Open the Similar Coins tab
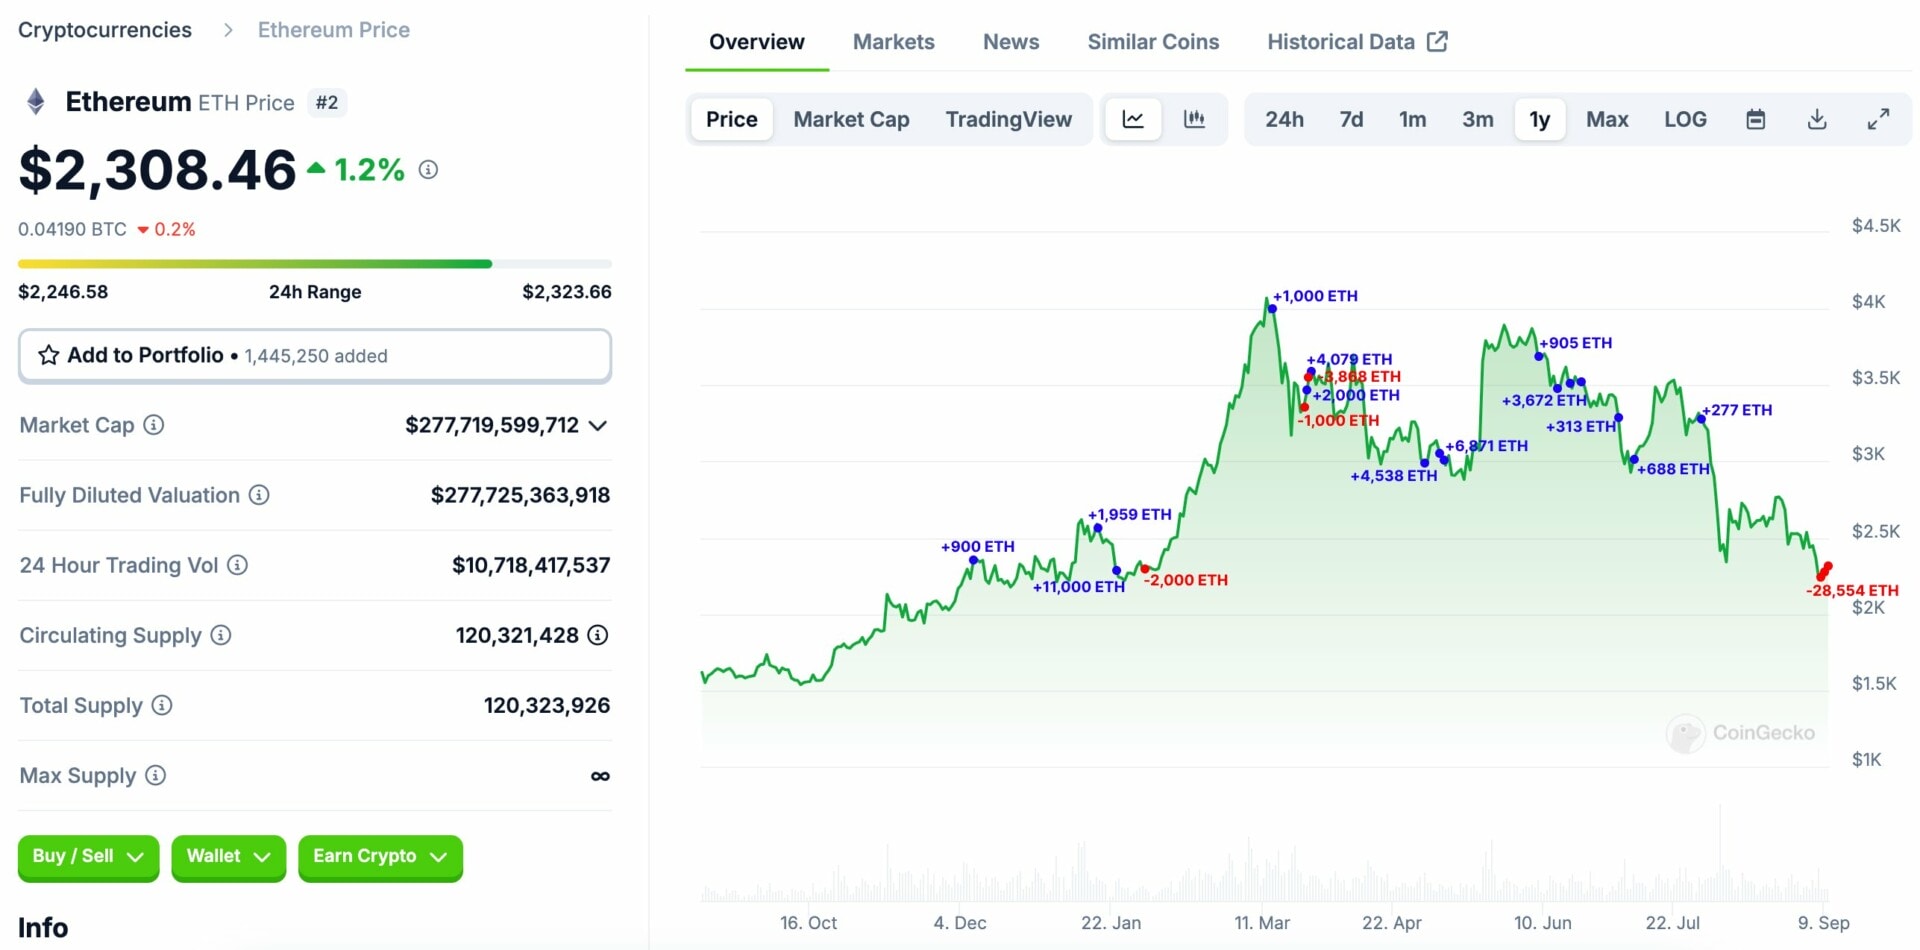This screenshot has width=1920, height=950. point(1153,42)
